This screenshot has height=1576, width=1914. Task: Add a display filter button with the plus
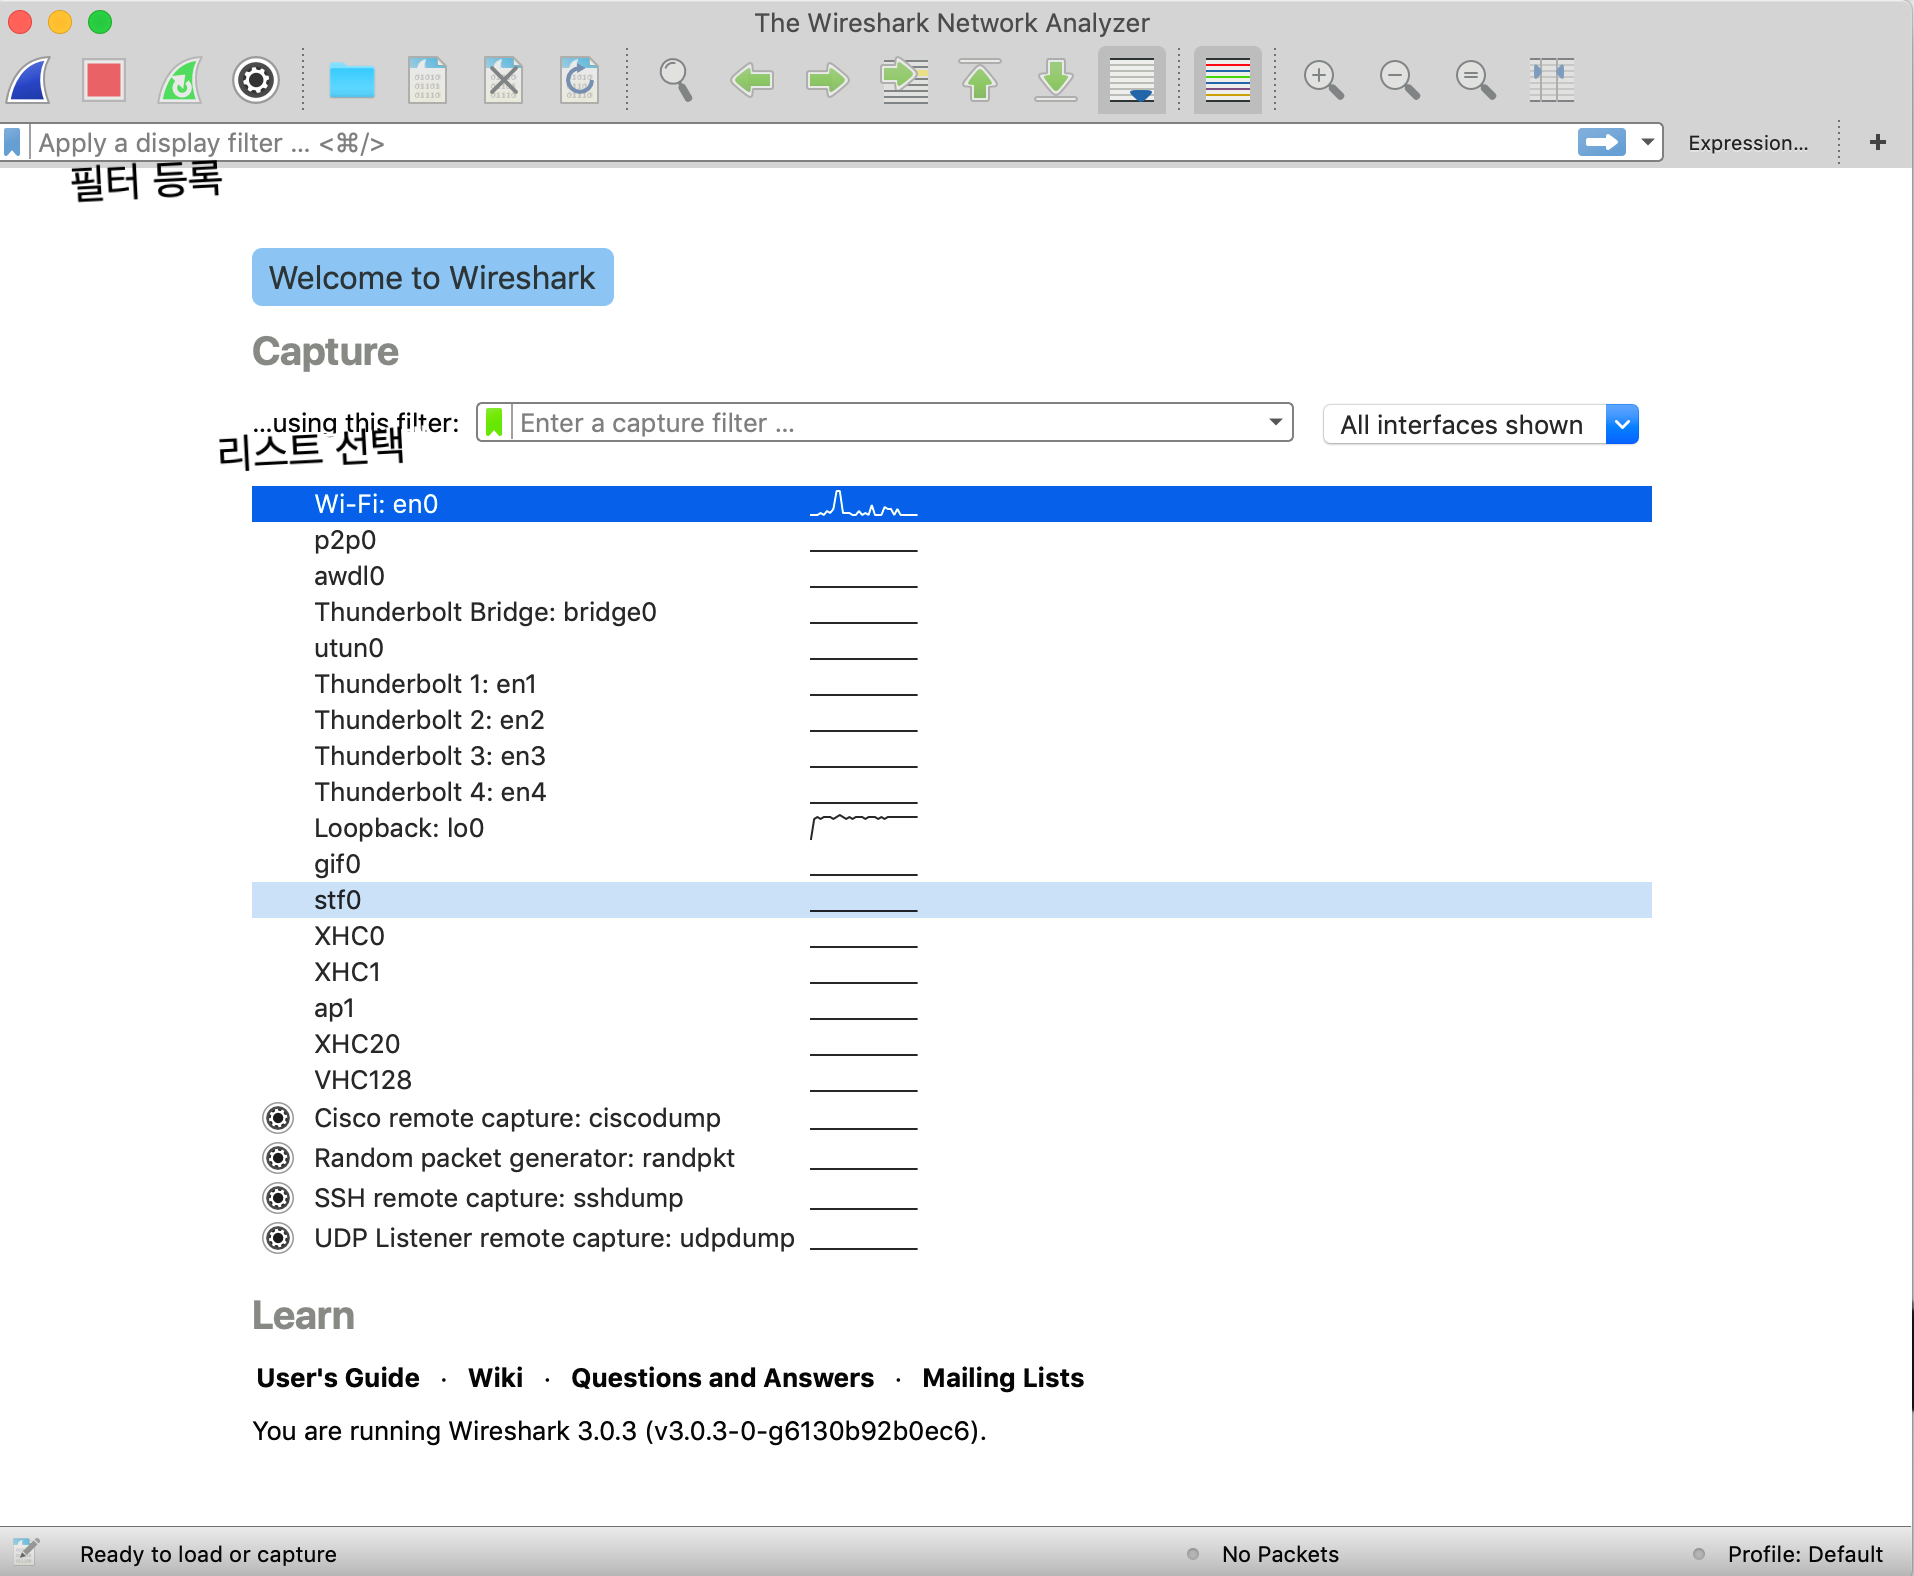(1878, 142)
